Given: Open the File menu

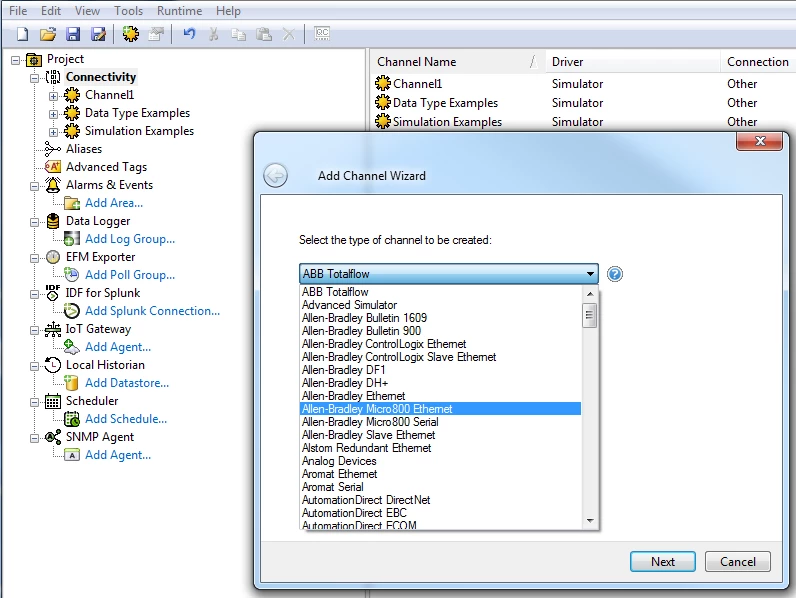Looking at the screenshot, I should coord(18,11).
